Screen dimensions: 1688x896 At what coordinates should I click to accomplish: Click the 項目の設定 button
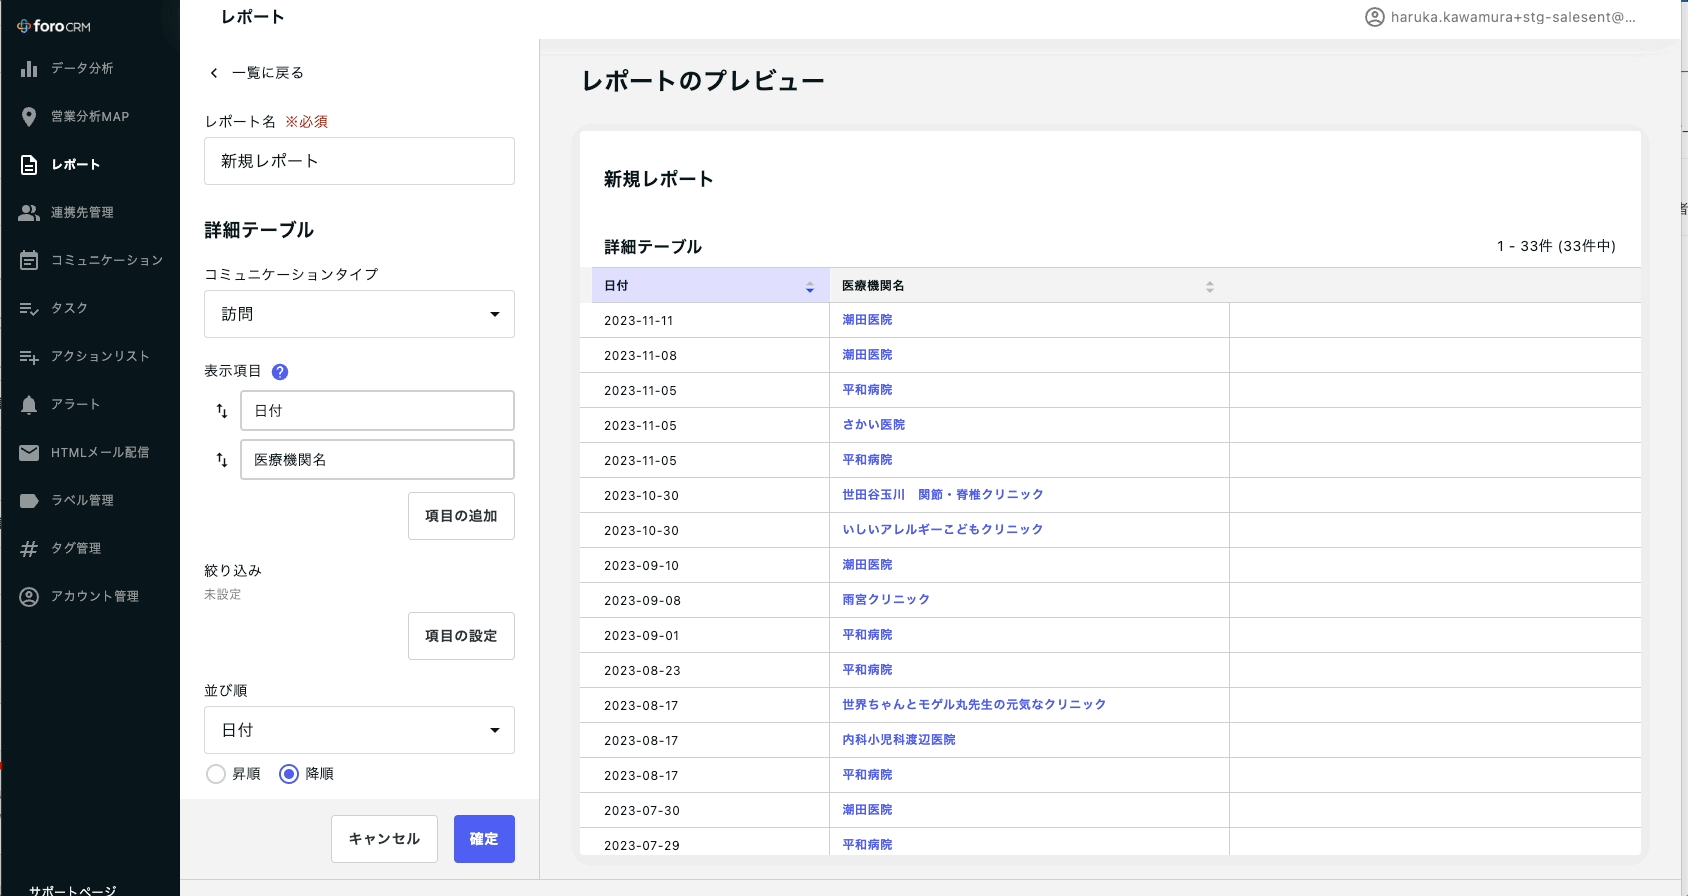point(461,636)
